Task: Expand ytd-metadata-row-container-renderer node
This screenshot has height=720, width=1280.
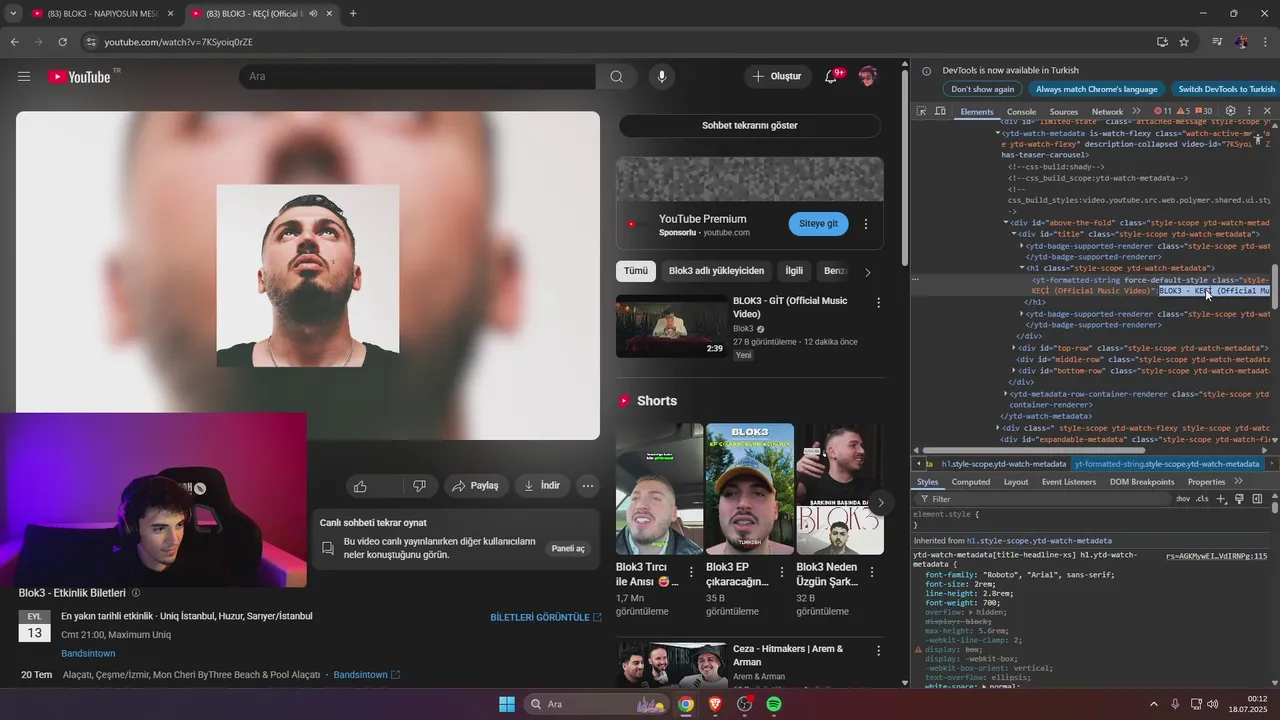Action: pos(1006,394)
